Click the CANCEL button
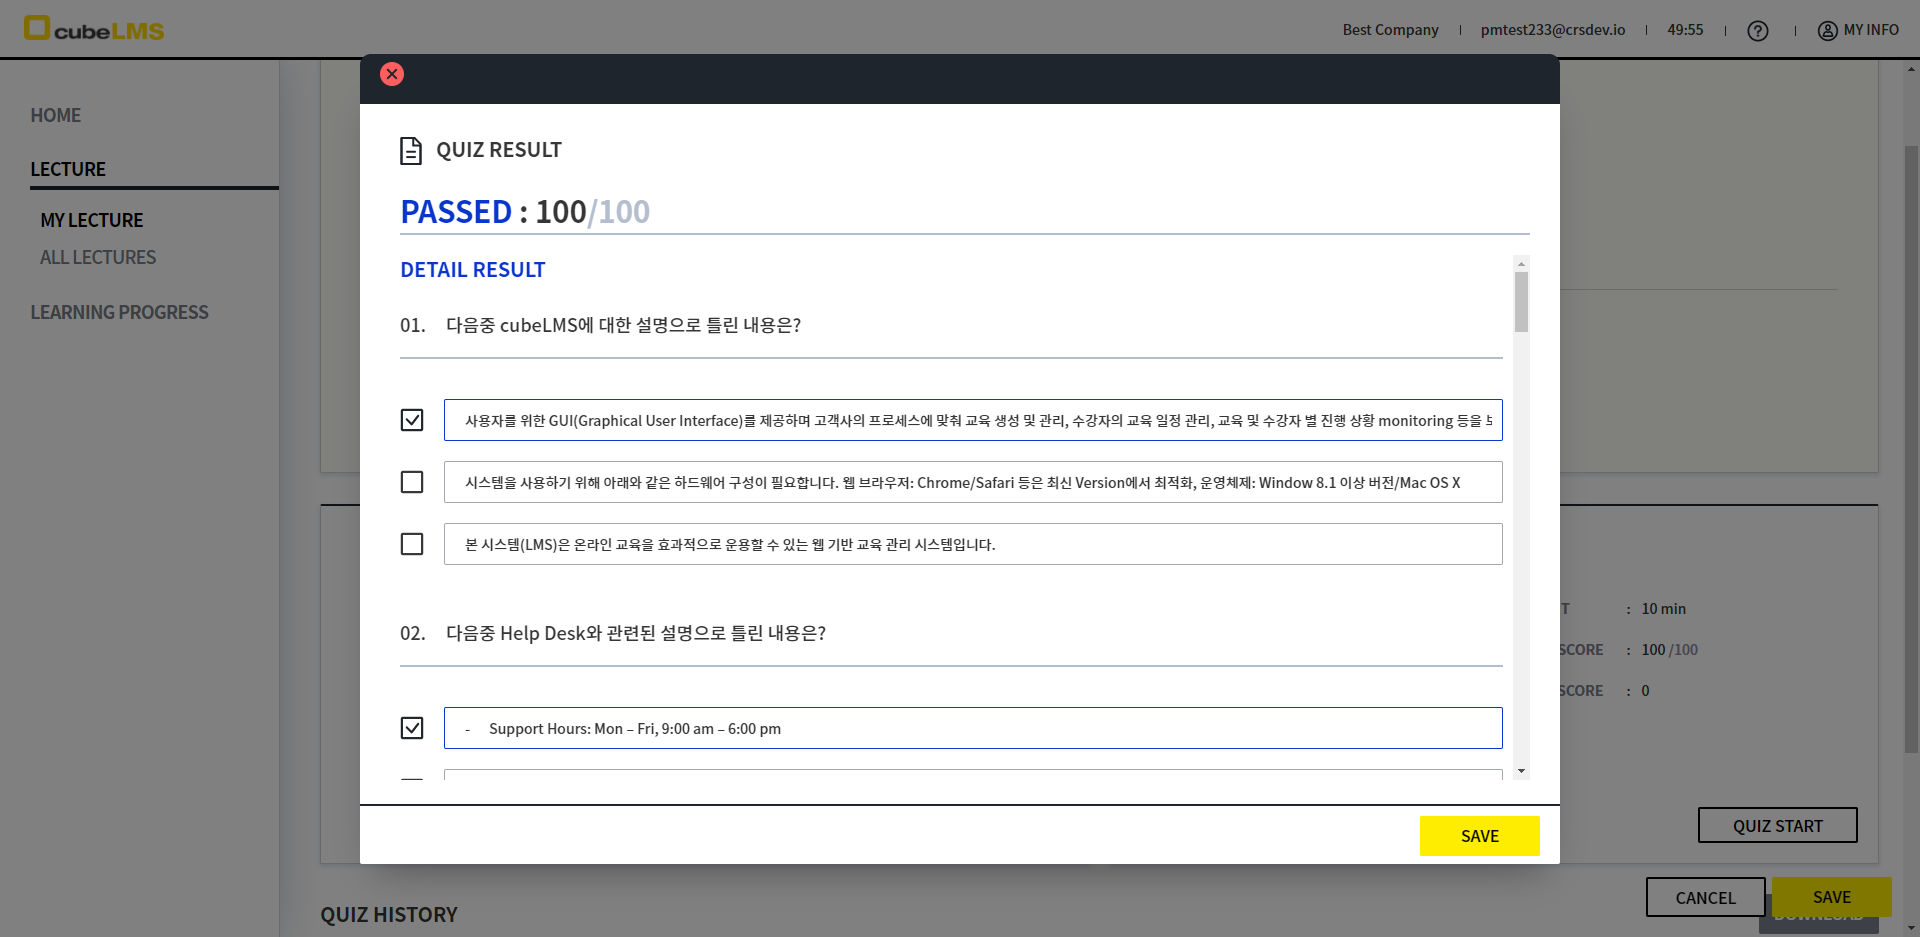The height and width of the screenshot is (937, 1920). coord(1705,897)
